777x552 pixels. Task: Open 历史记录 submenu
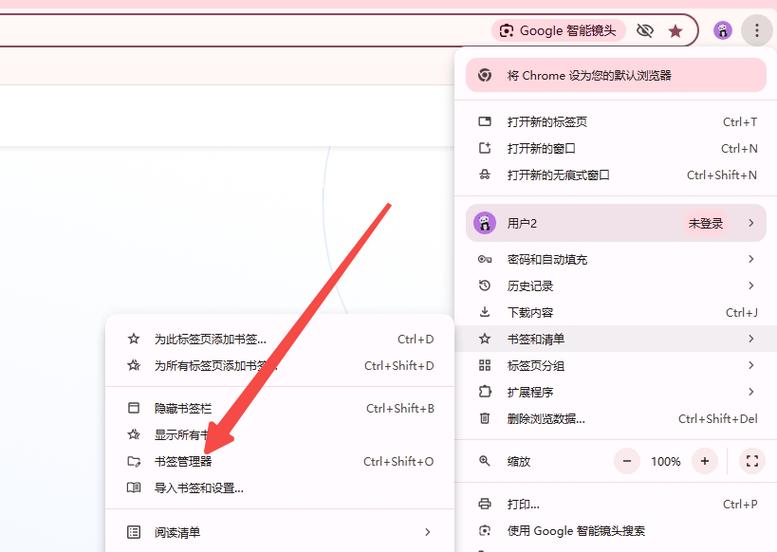click(x=616, y=286)
